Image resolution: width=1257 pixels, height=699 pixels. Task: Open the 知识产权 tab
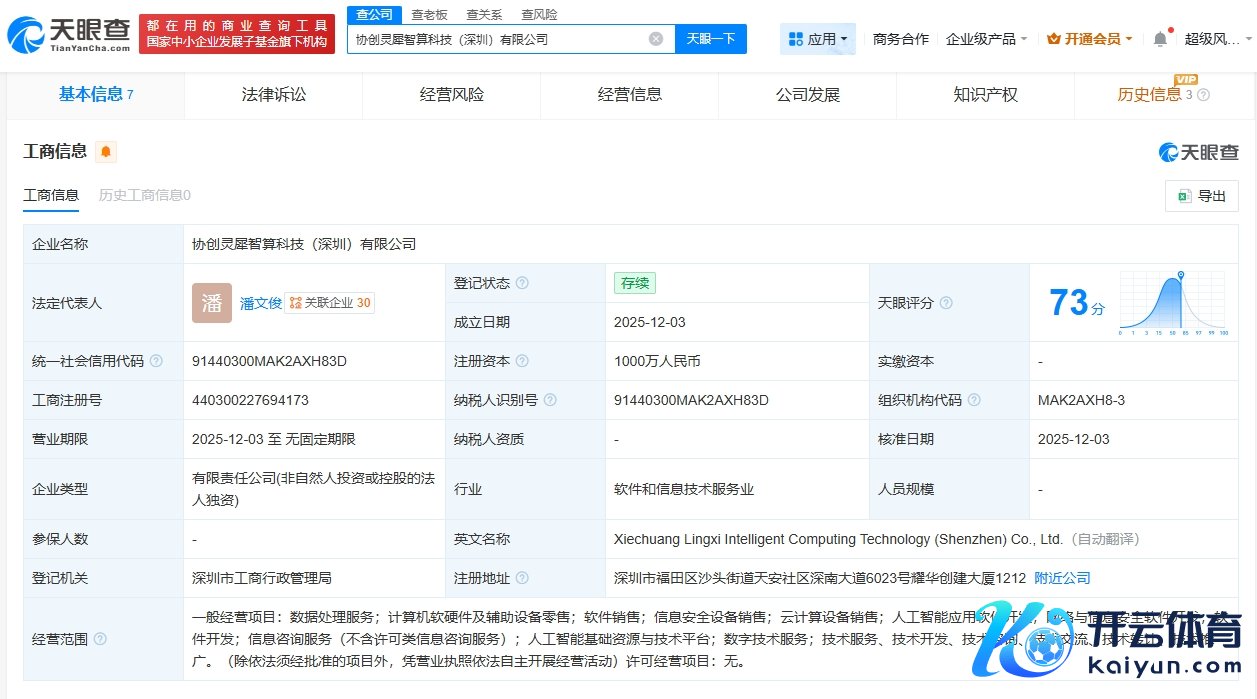click(985, 95)
